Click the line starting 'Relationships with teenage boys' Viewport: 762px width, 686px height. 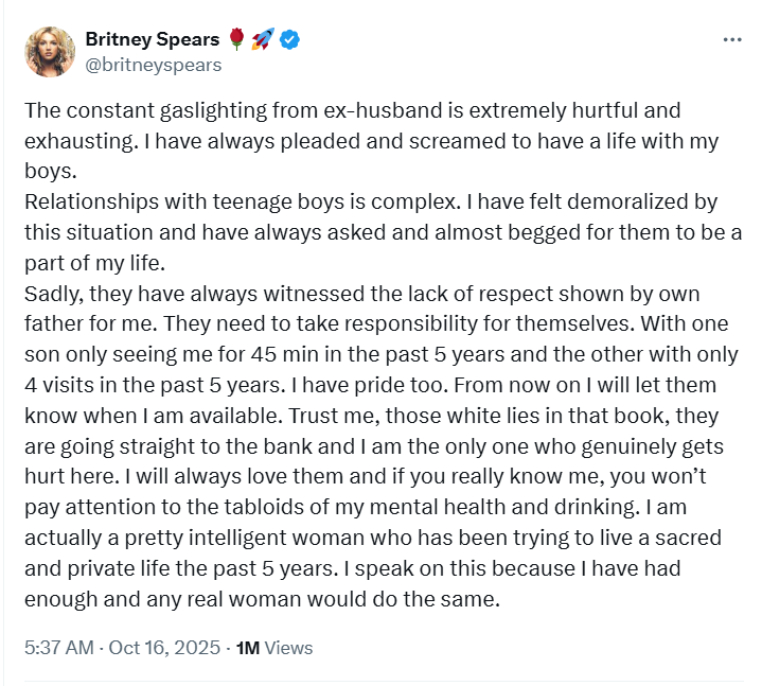[x=370, y=202]
